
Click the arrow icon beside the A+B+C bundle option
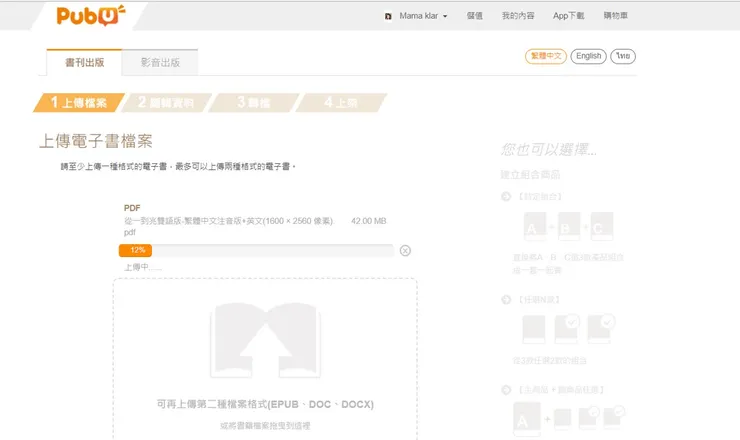[506, 196]
